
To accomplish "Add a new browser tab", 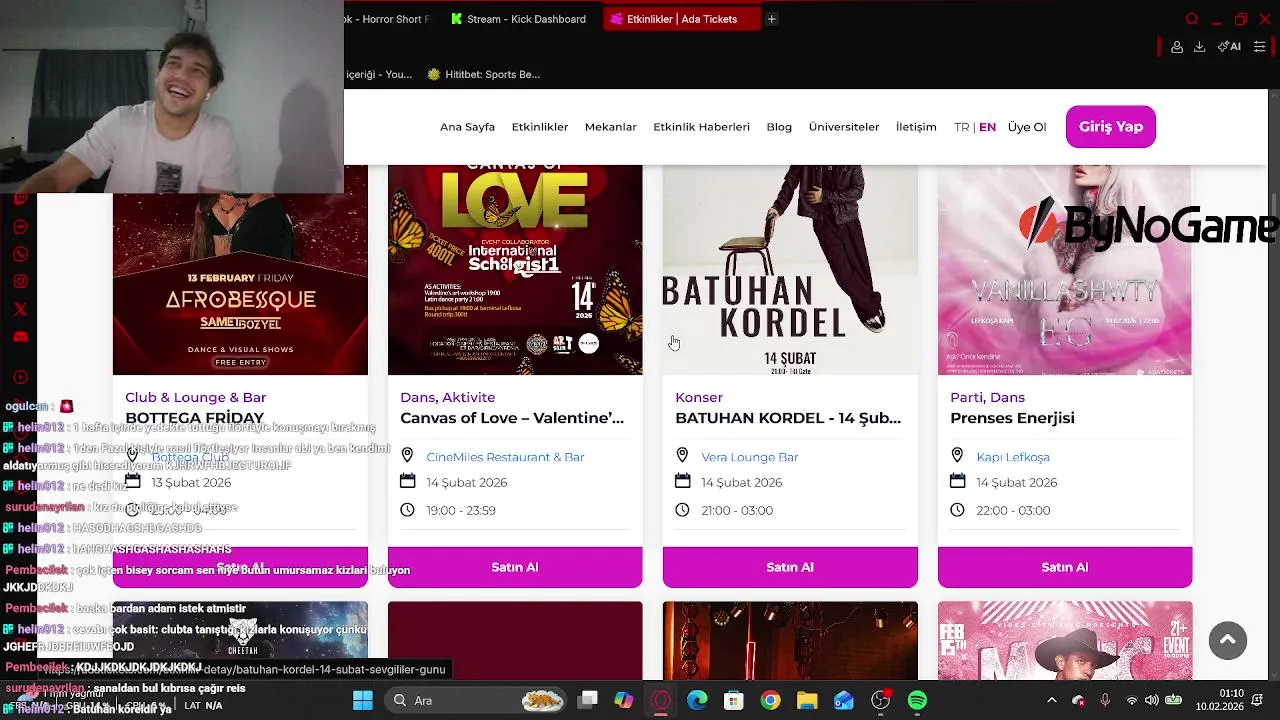I will [x=771, y=19].
